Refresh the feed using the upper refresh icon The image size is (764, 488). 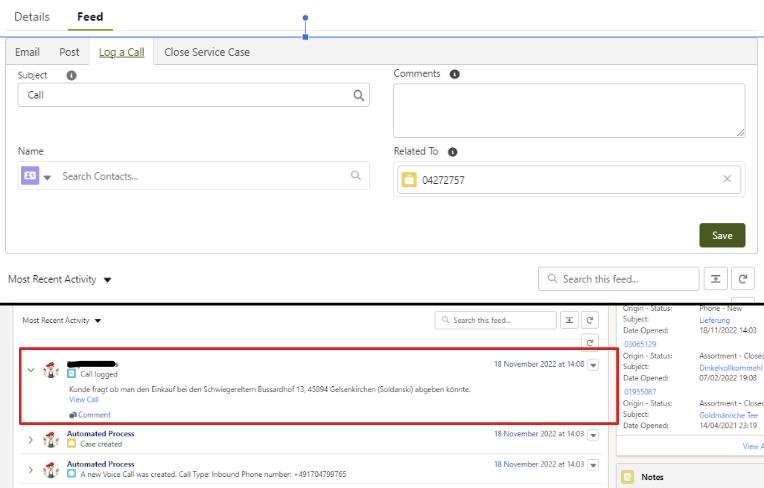pos(742,279)
